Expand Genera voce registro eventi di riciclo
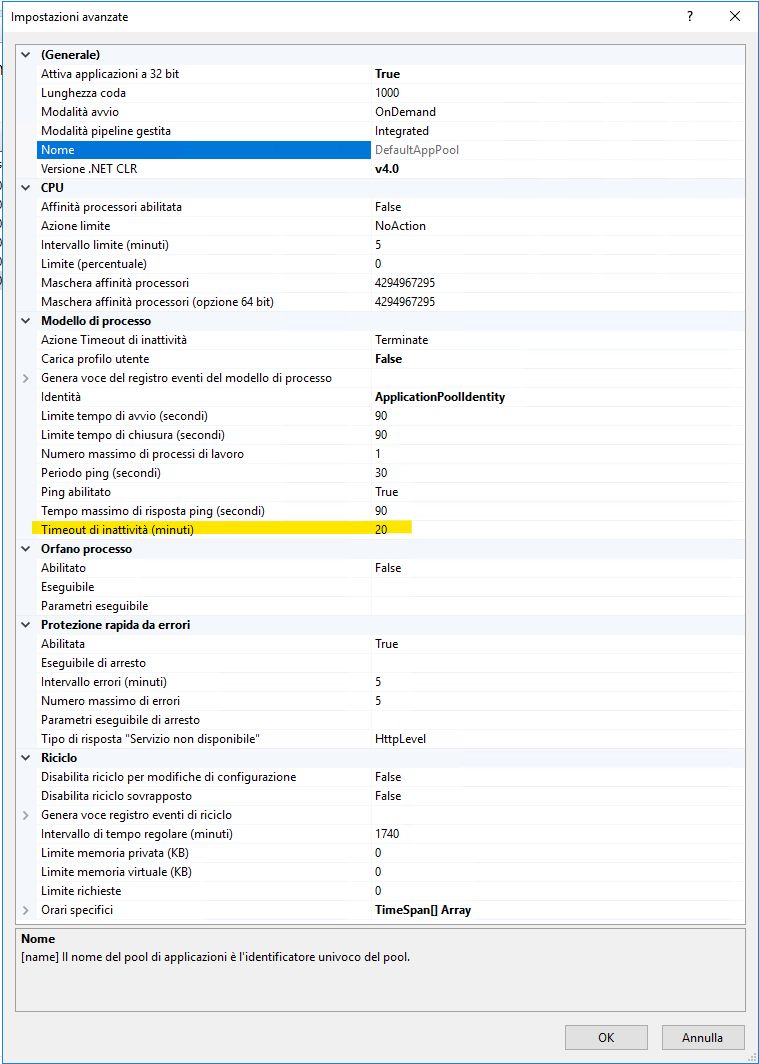Screen dimensions: 759x1064 coord(26,815)
